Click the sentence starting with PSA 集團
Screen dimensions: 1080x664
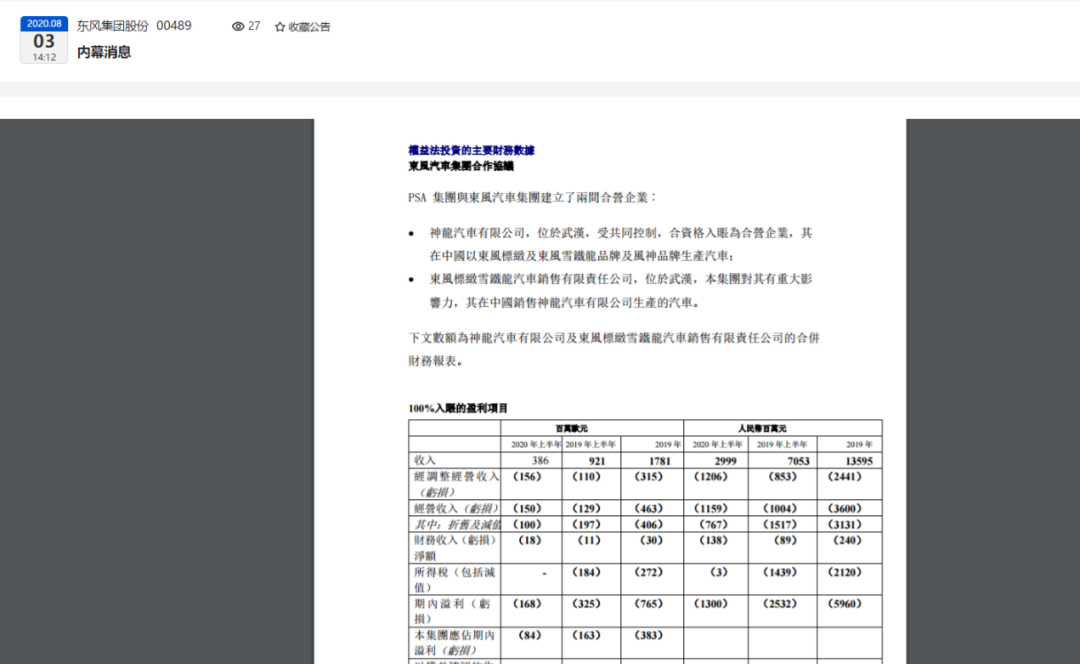pyautogui.click(x=532, y=198)
